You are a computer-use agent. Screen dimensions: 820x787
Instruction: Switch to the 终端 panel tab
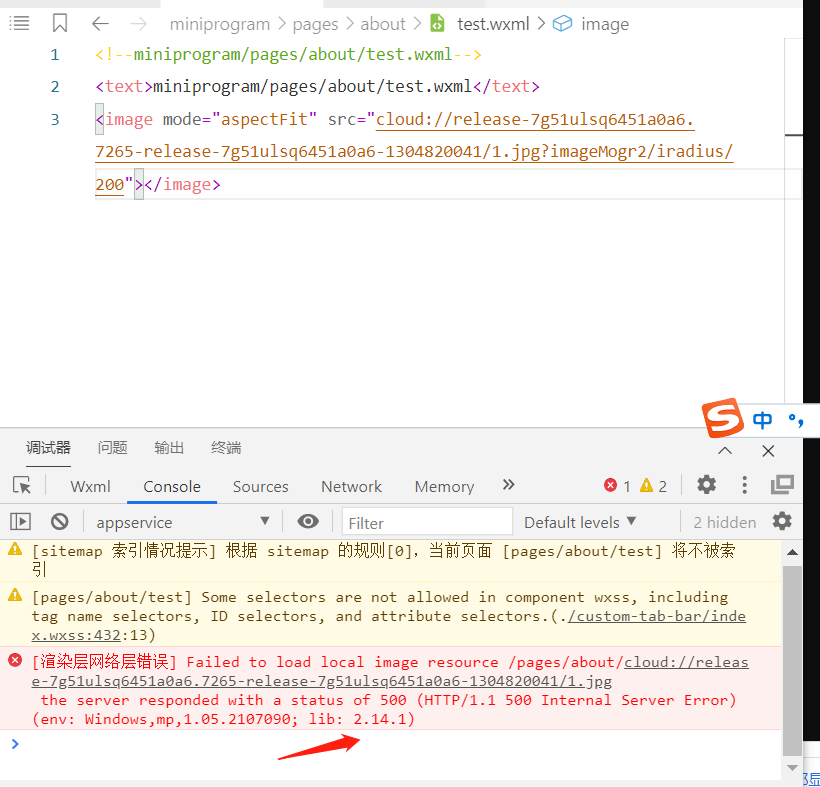226,448
